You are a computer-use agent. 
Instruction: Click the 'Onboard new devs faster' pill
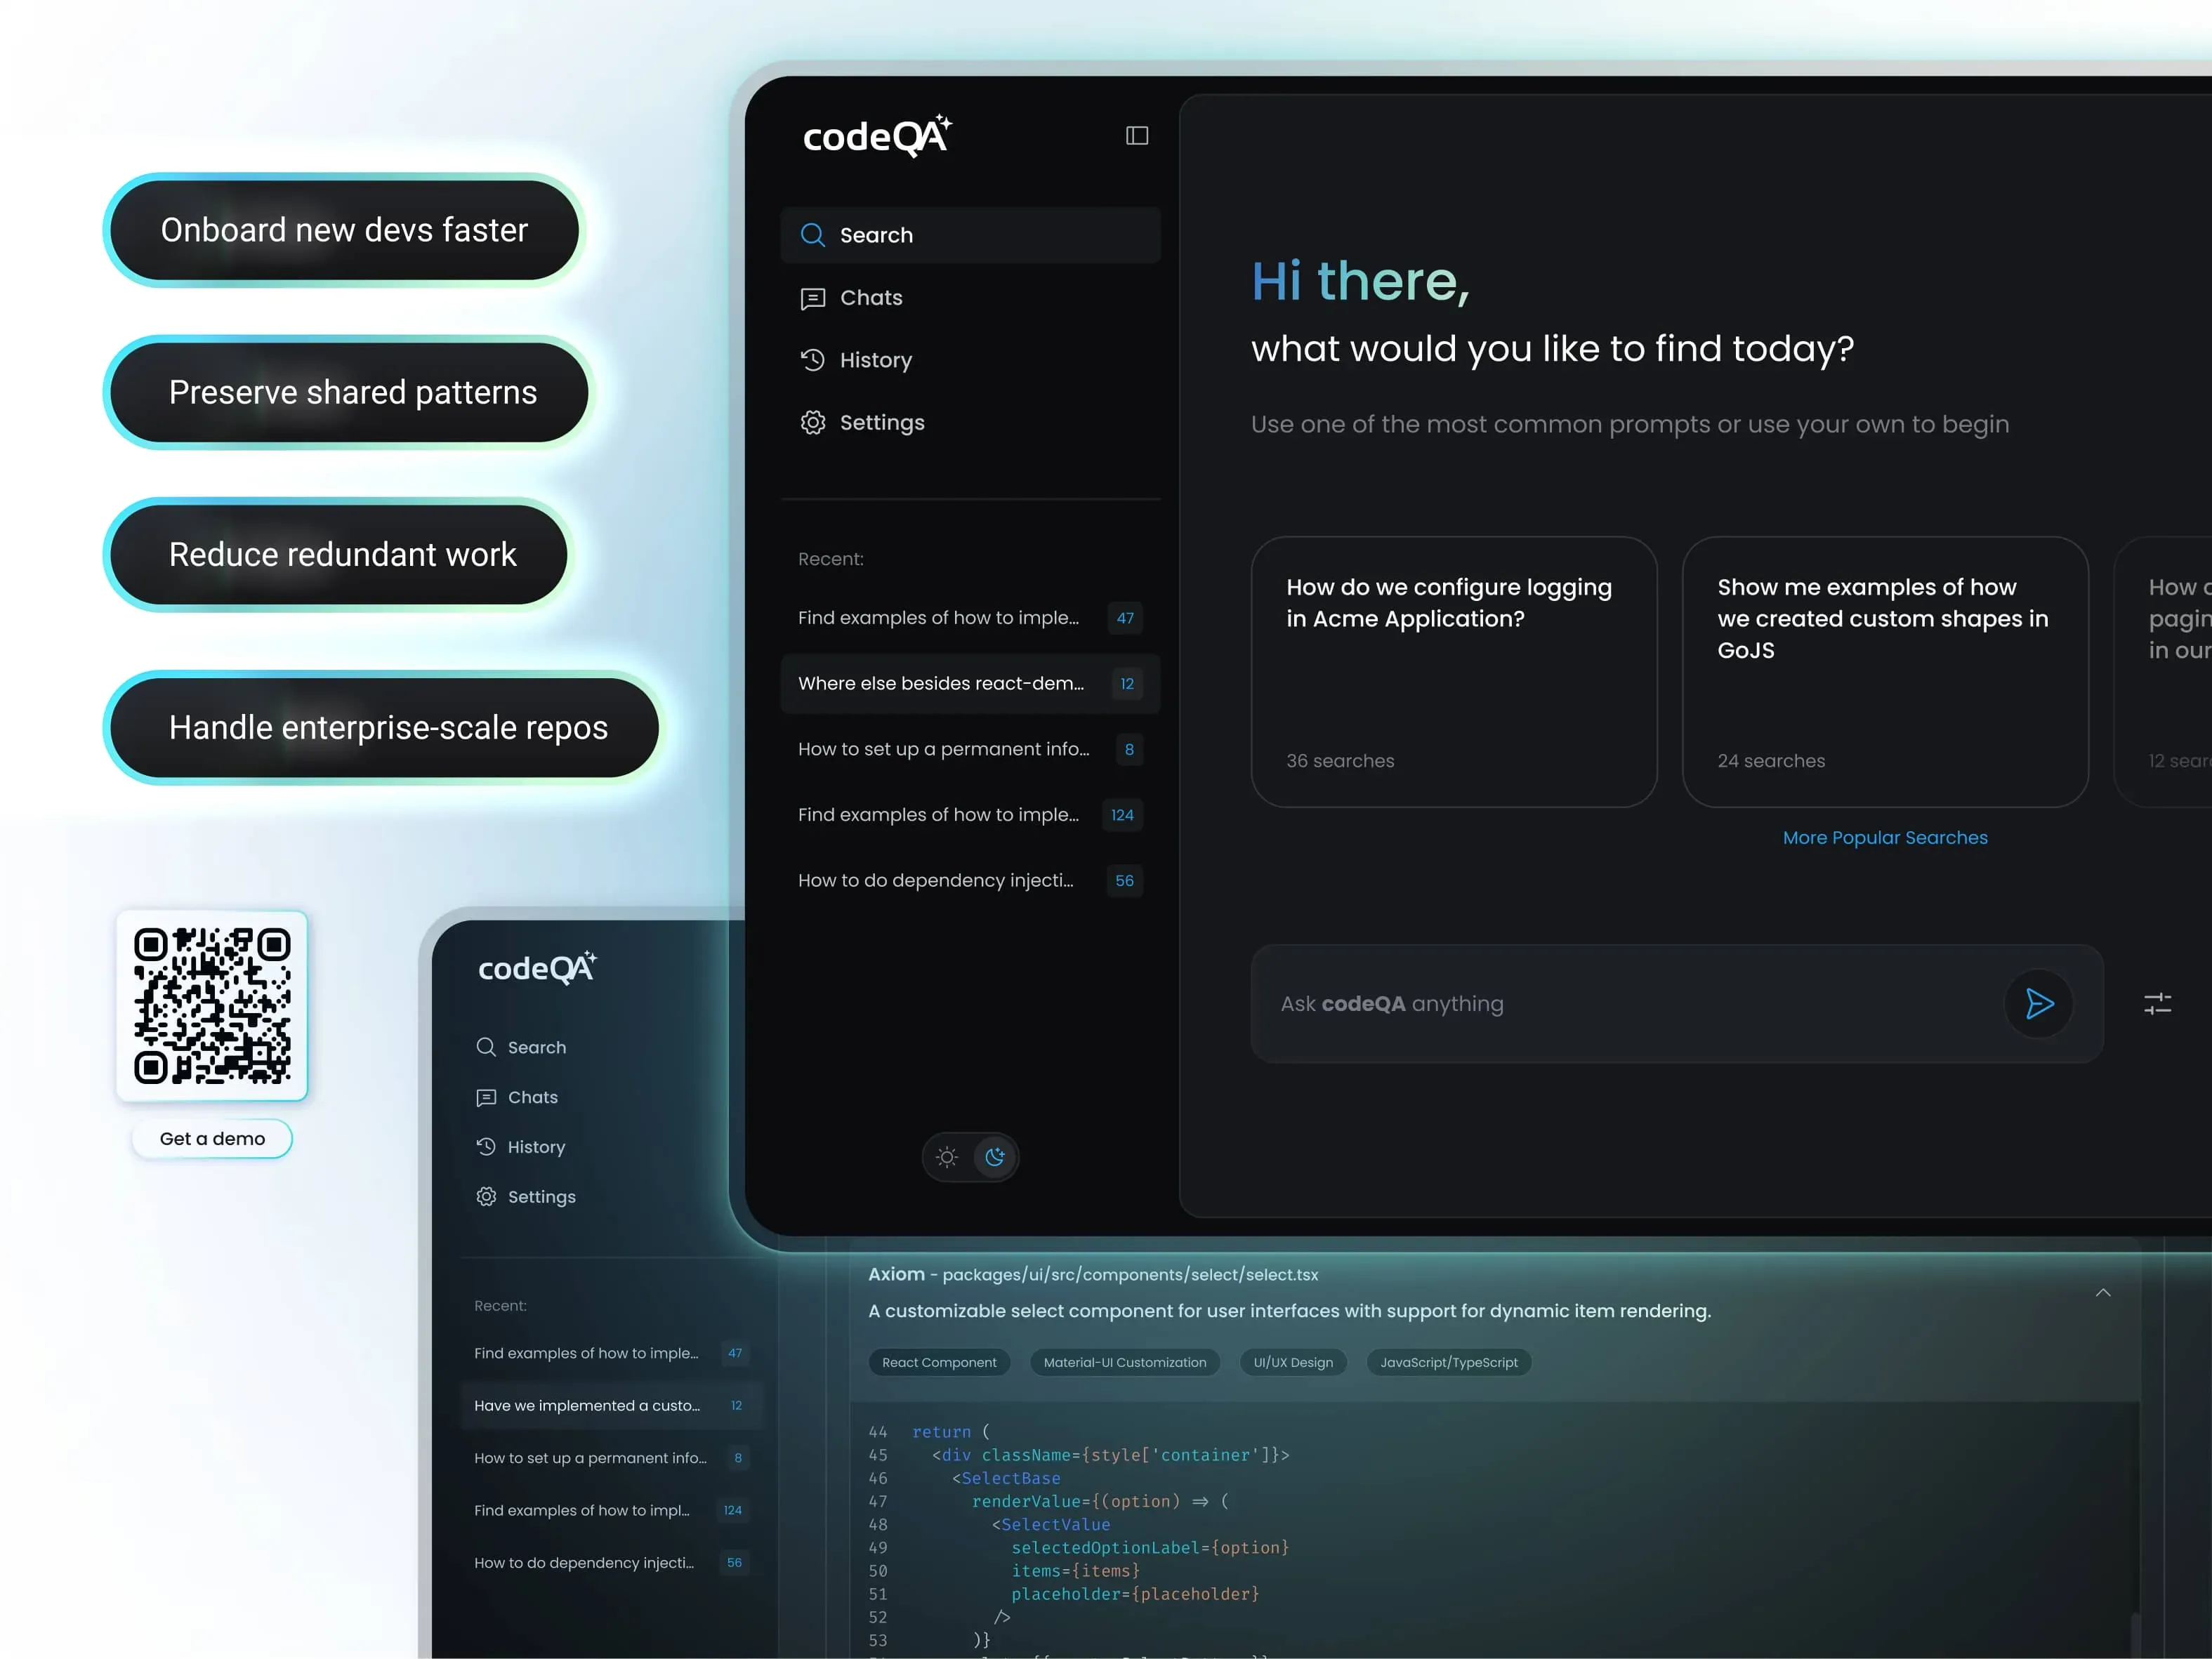coord(344,230)
